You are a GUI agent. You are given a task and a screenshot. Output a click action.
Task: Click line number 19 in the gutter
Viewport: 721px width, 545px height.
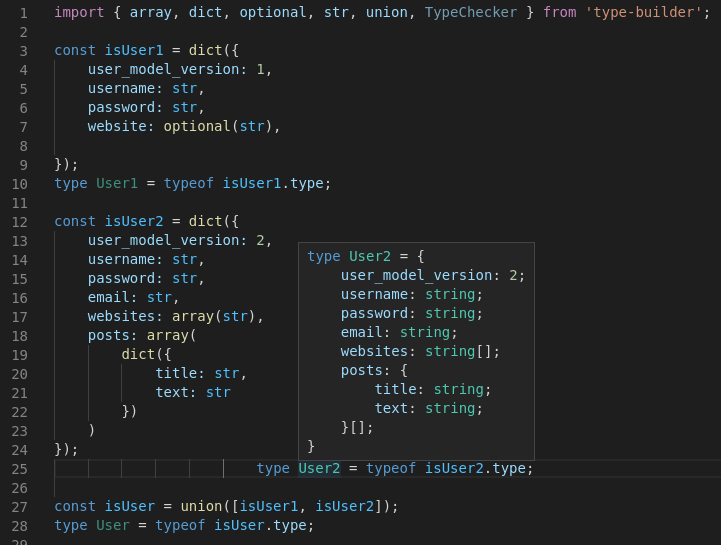19,356
